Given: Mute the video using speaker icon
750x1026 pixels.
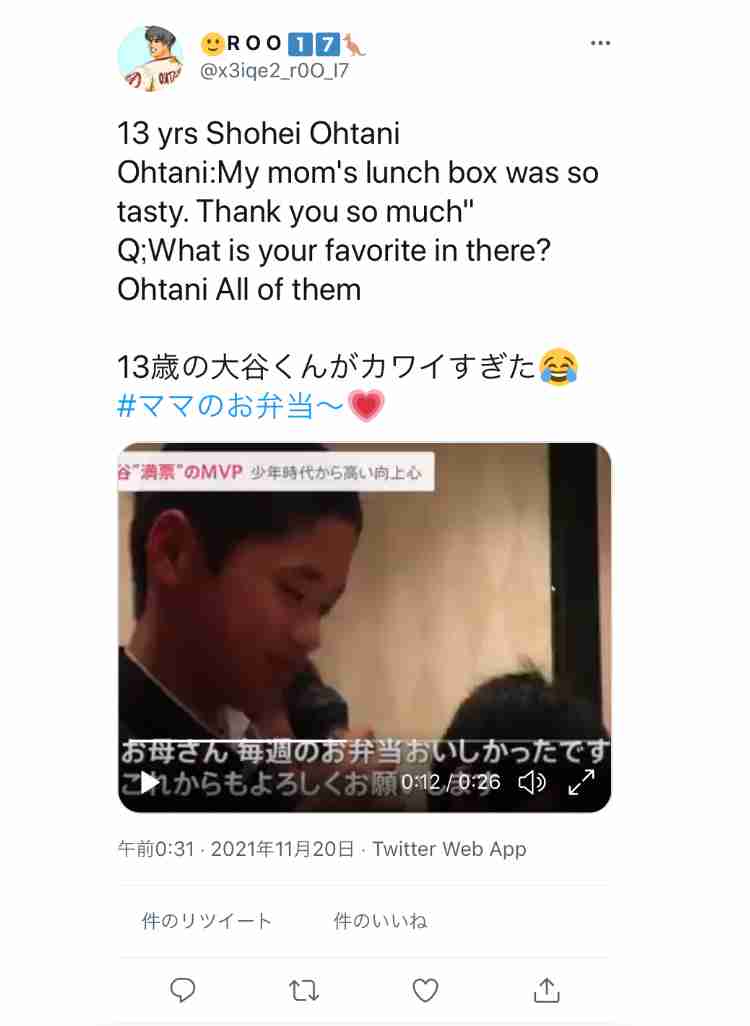Looking at the screenshot, I should [x=531, y=782].
